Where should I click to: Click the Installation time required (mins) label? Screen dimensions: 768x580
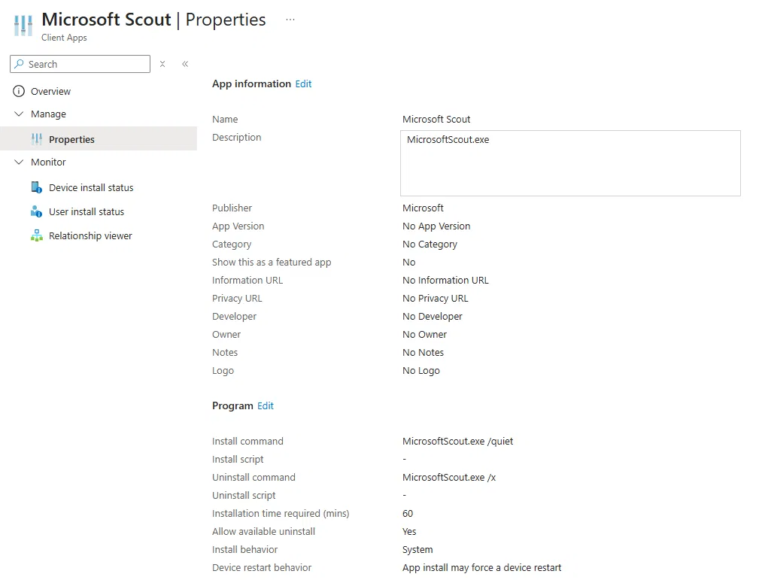pyautogui.click(x=280, y=513)
